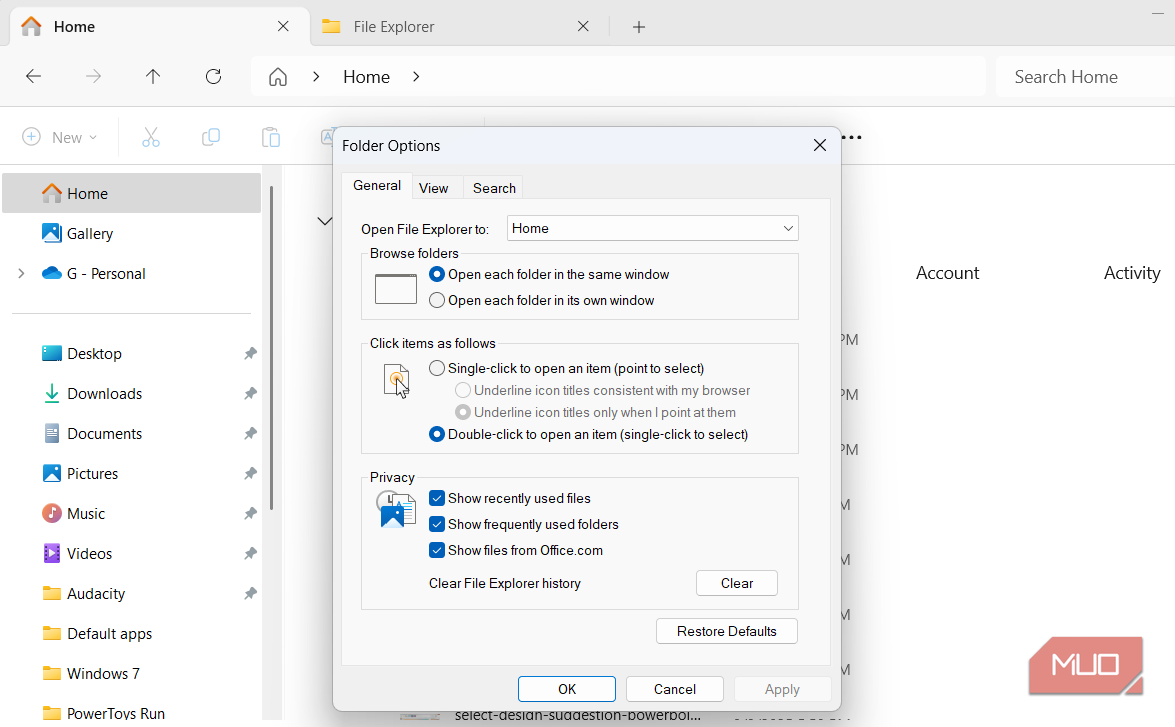Click the Apply button
This screenshot has width=1175, height=727.
[782, 689]
